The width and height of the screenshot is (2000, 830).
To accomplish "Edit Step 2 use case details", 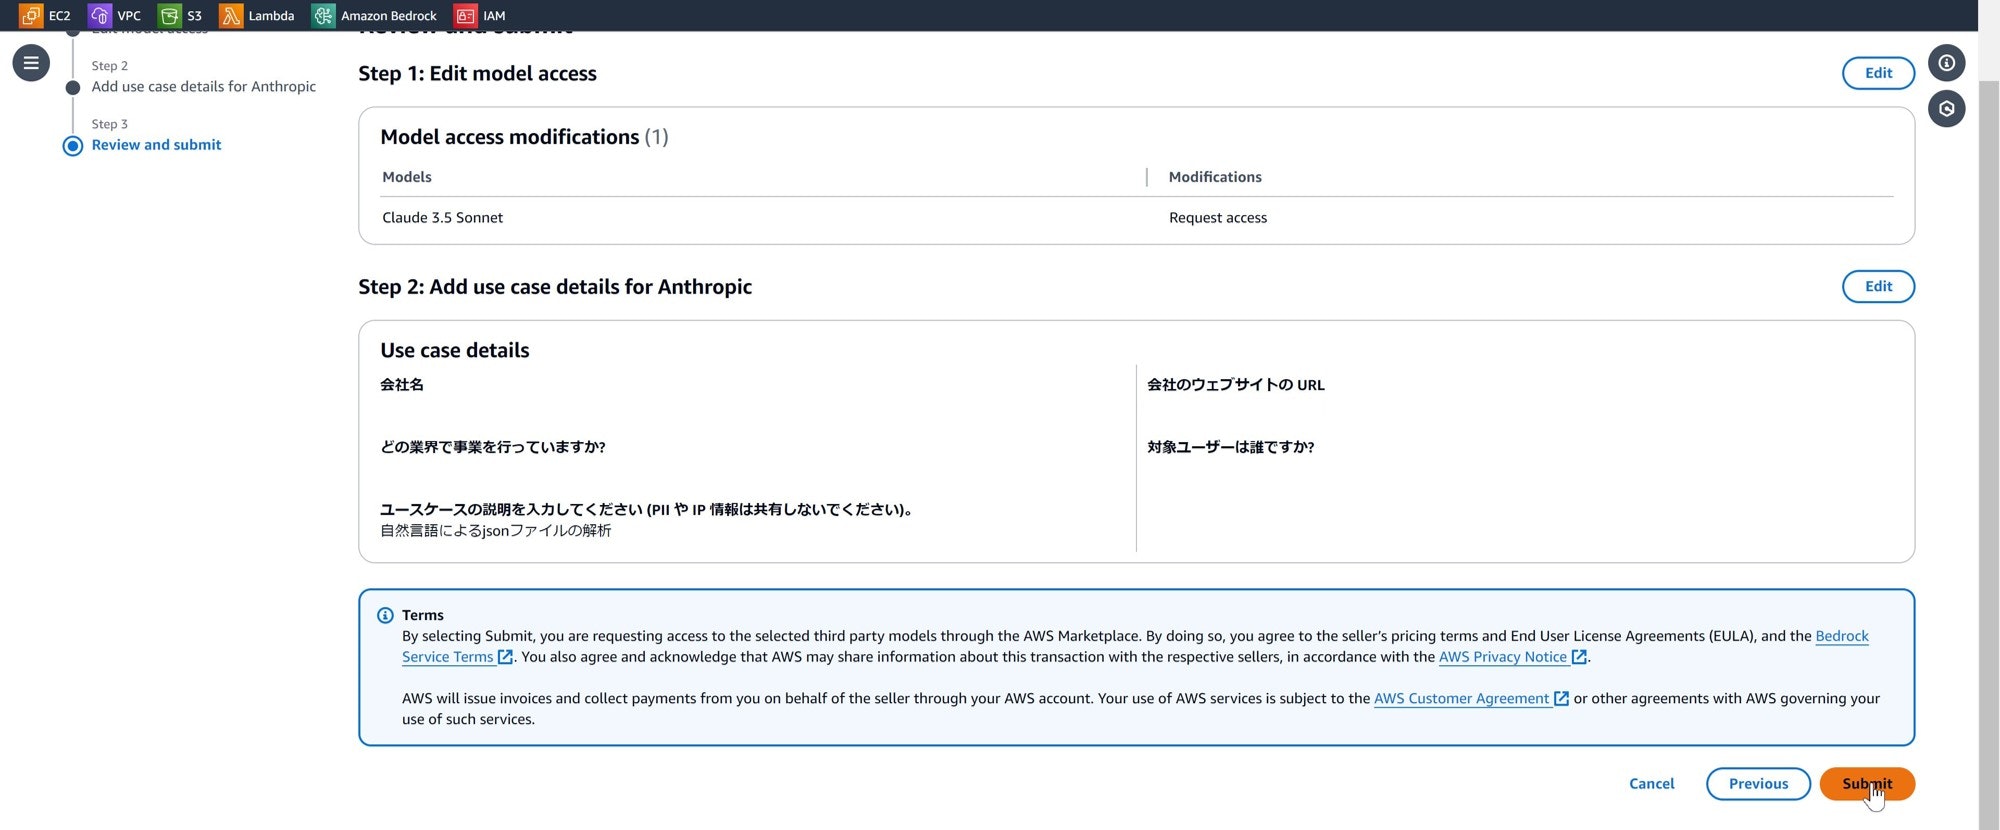I will click(x=1878, y=287).
